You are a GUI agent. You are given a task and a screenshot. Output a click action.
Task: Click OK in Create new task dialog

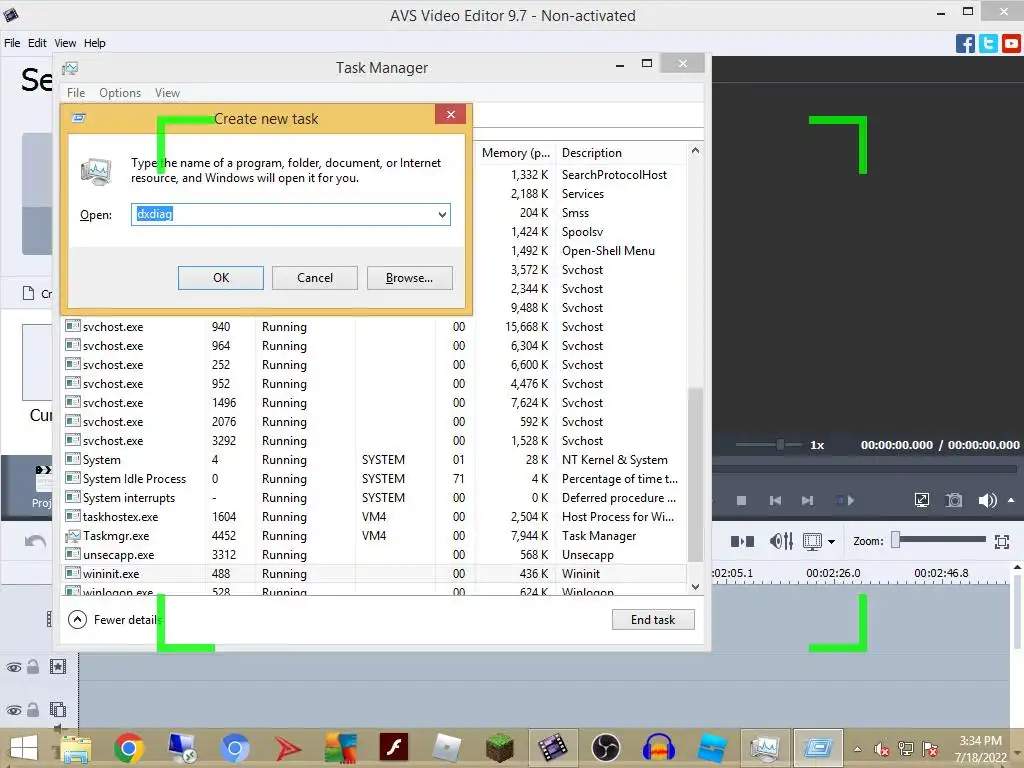point(221,278)
